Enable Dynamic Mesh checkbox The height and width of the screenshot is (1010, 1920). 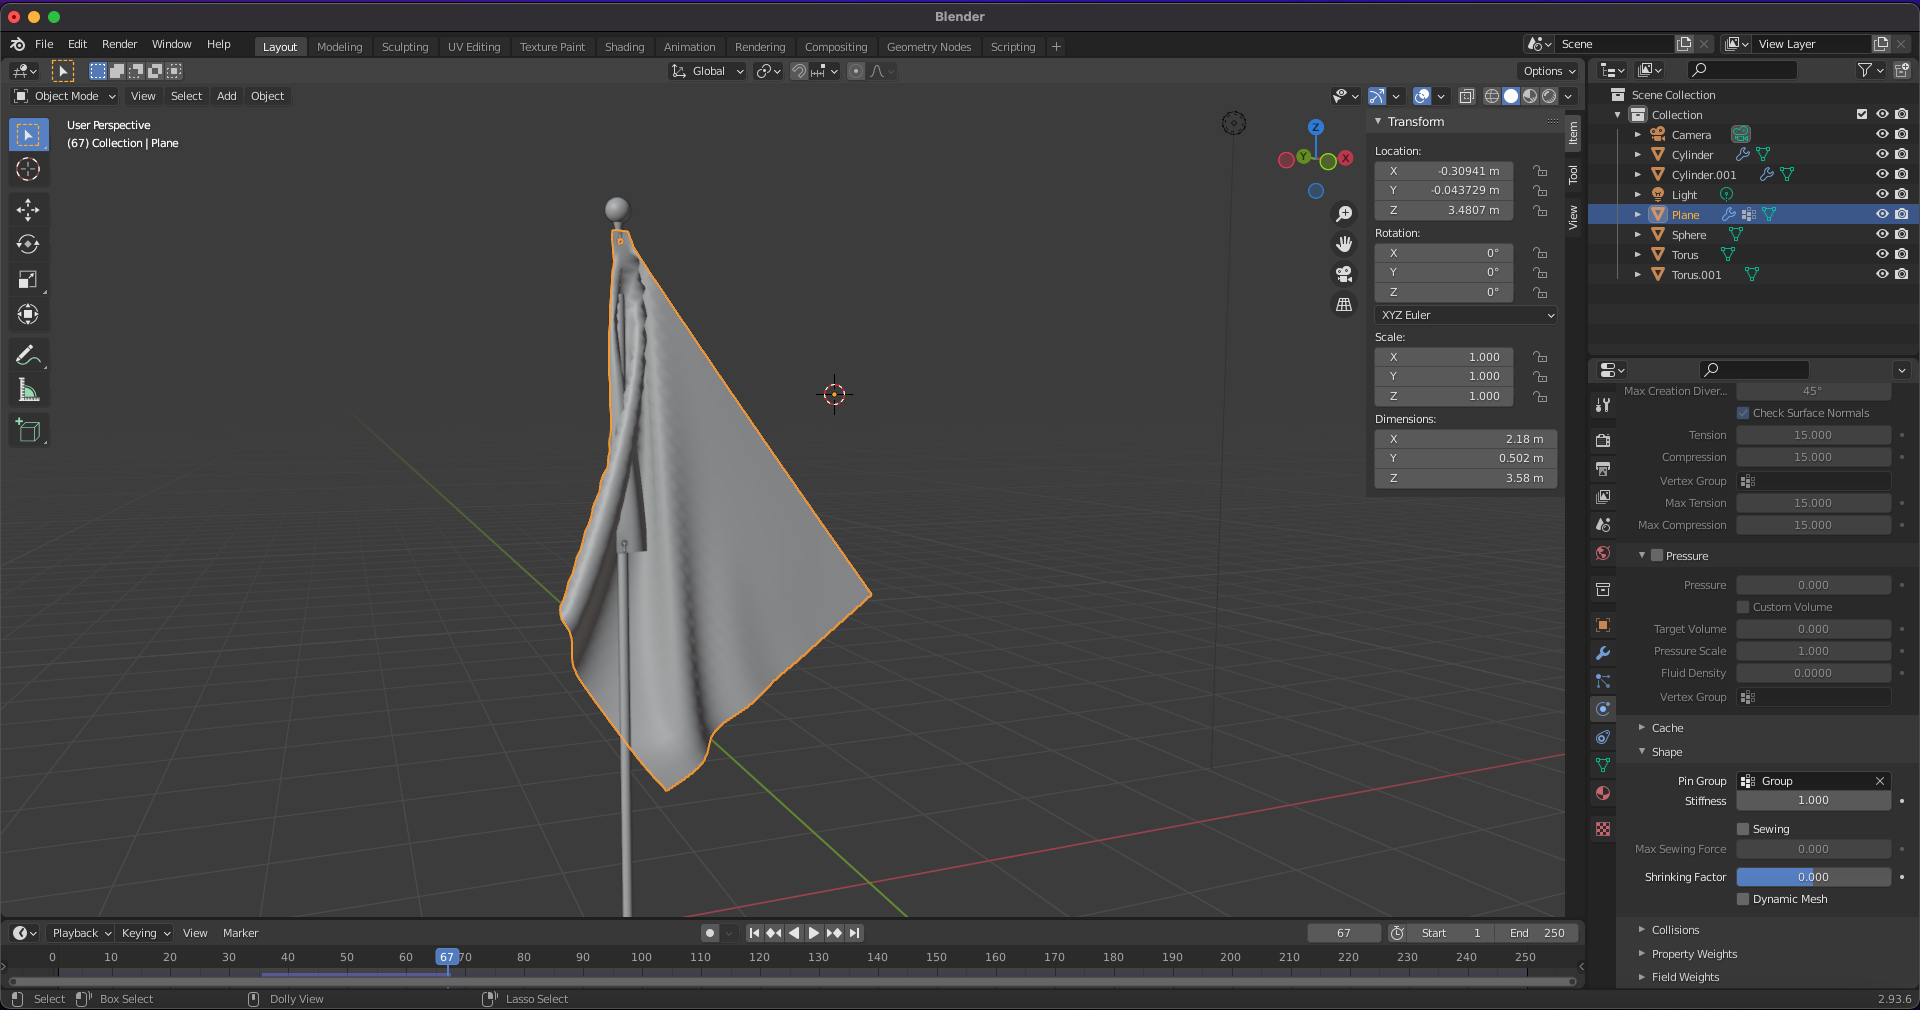pos(1743,899)
